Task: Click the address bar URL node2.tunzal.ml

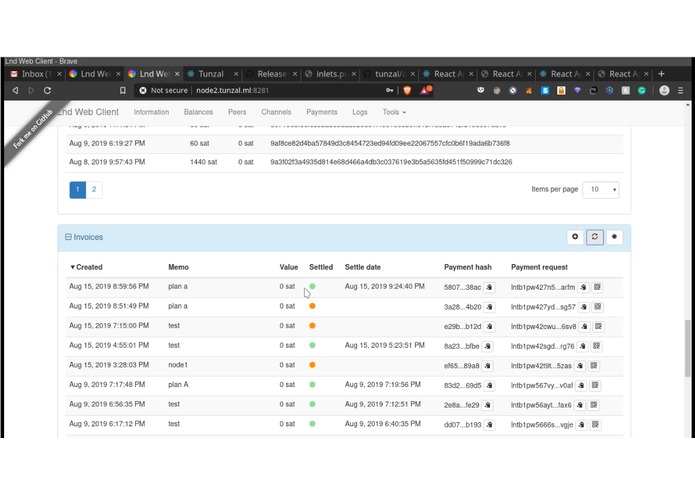Action: [x=232, y=90]
